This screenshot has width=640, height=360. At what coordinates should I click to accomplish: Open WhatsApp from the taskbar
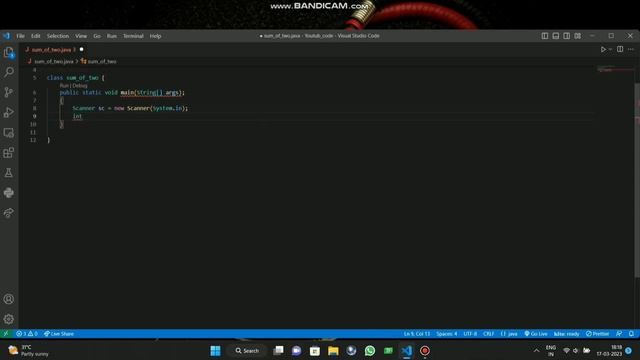370,351
